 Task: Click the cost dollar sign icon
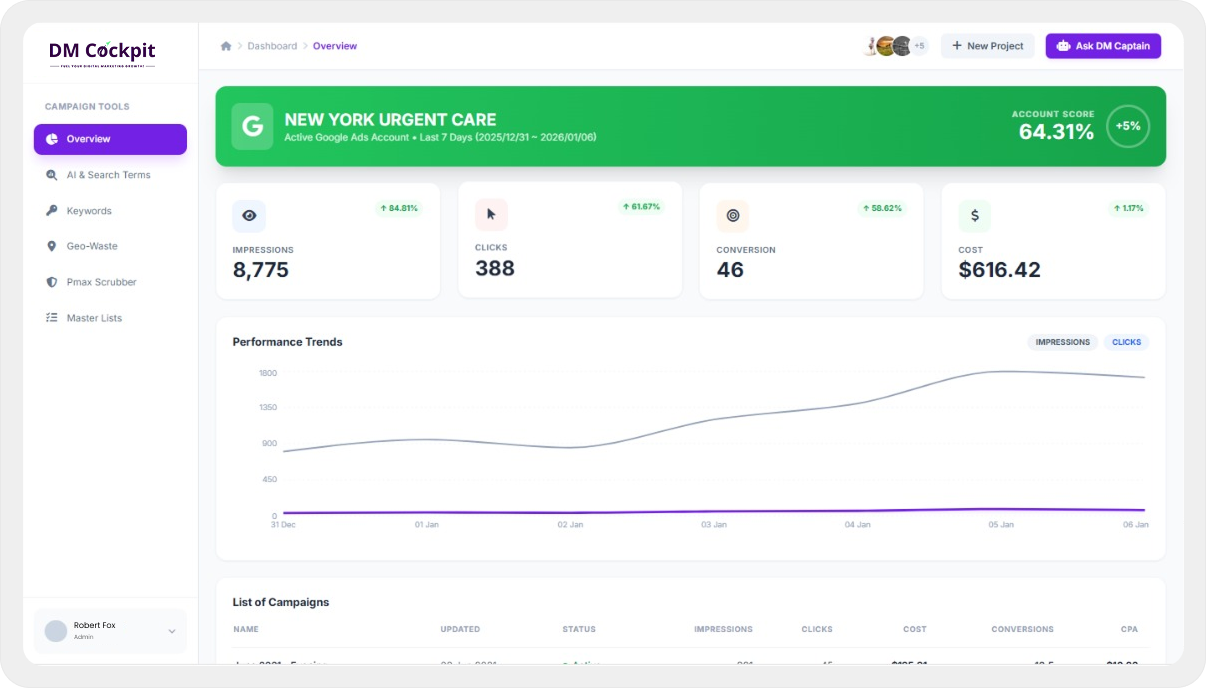click(974, 215)
